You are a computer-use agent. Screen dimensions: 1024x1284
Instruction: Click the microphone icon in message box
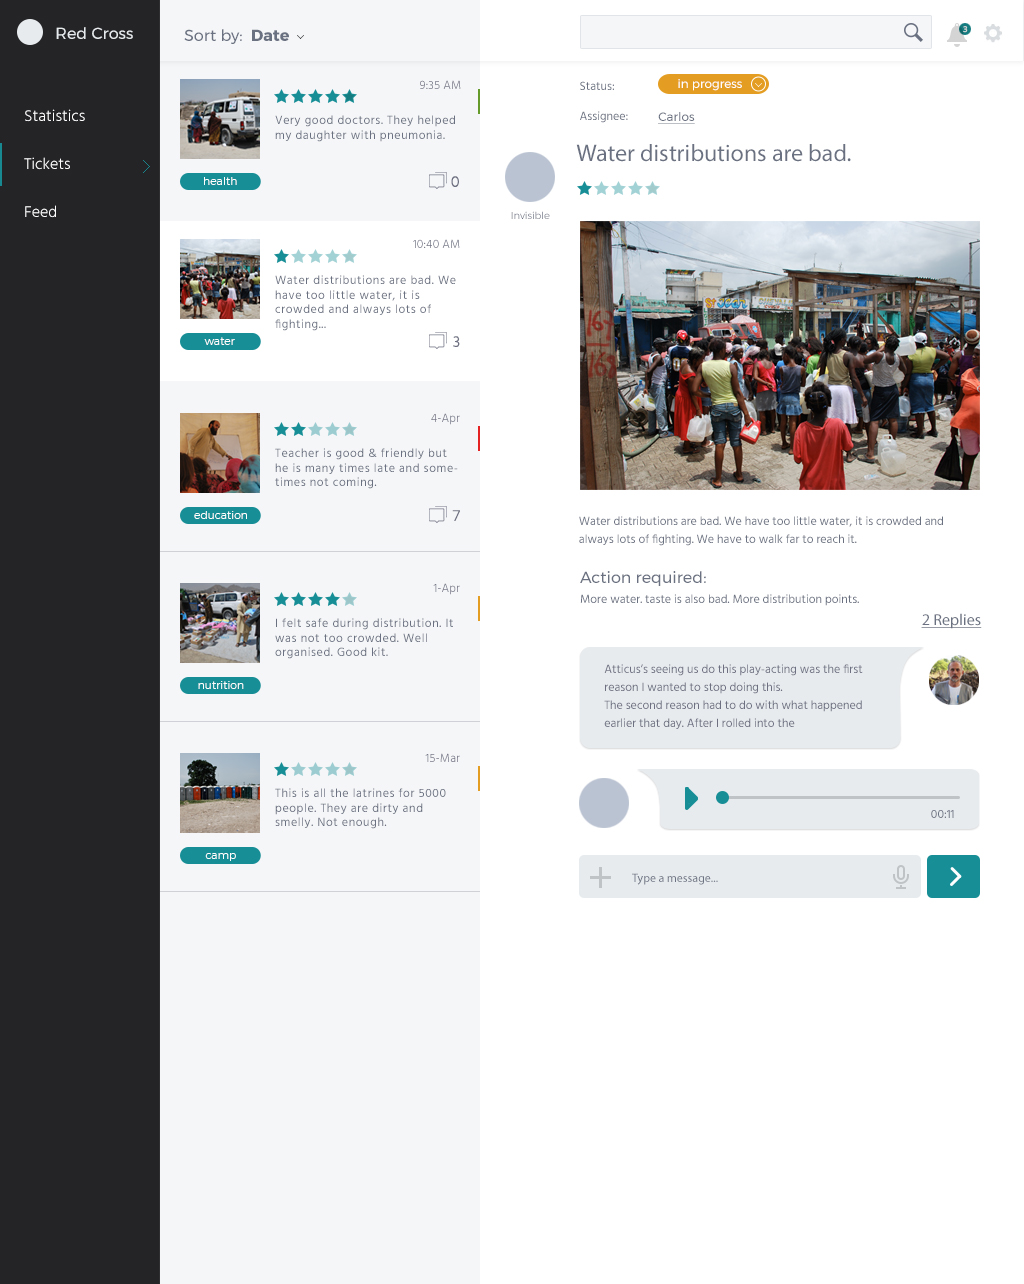[901, 877]
